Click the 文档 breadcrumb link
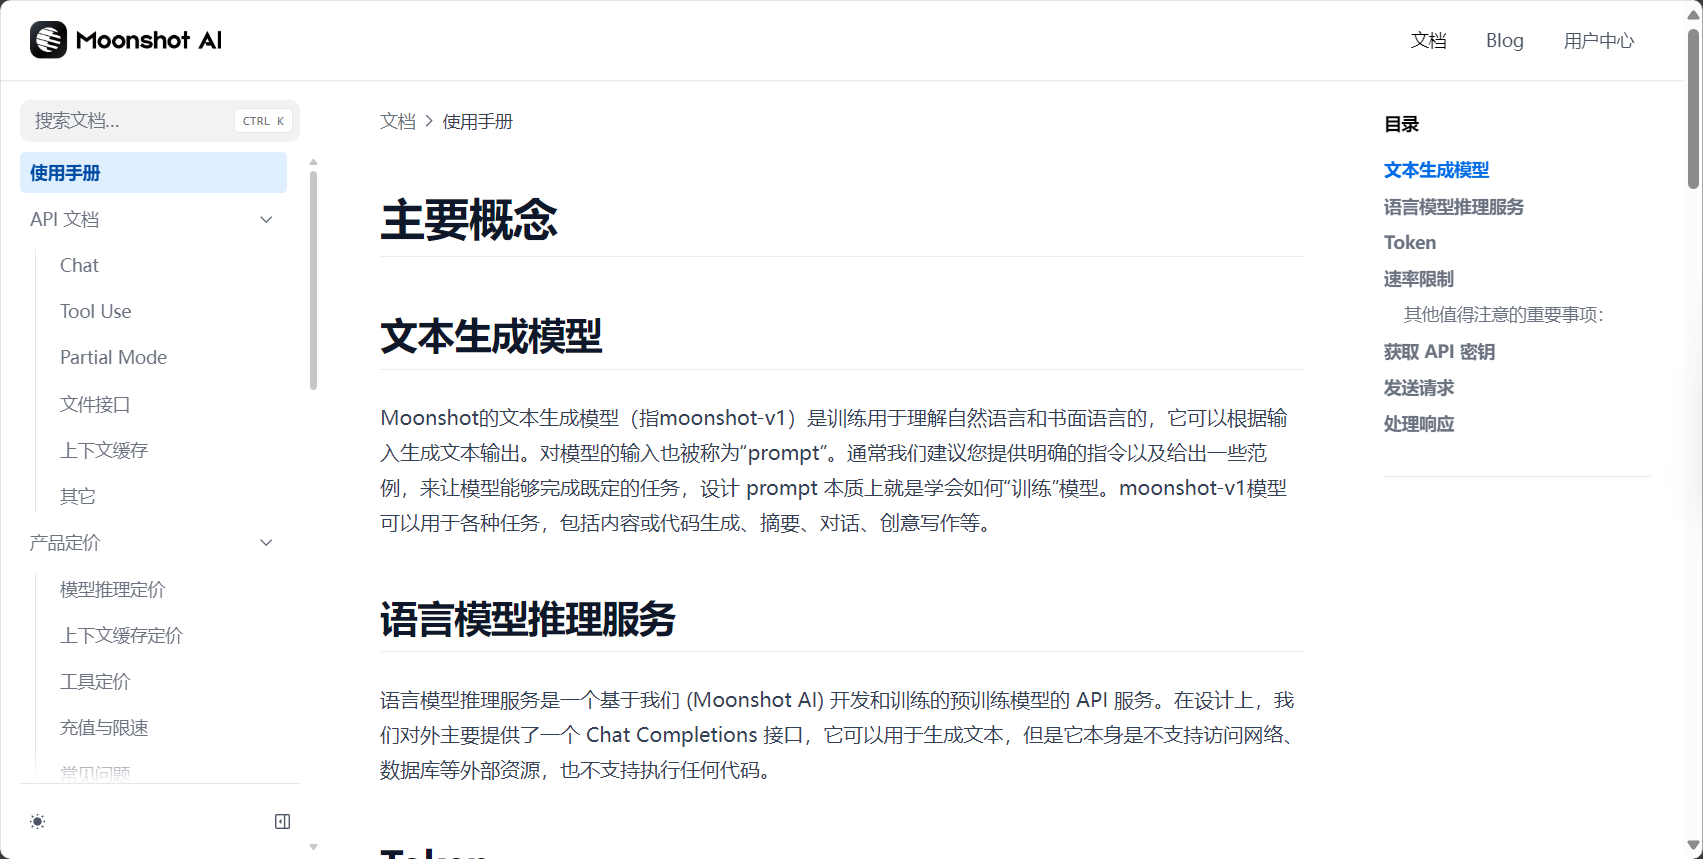The width and height of the screenshot is (1703, 859). 398,121
